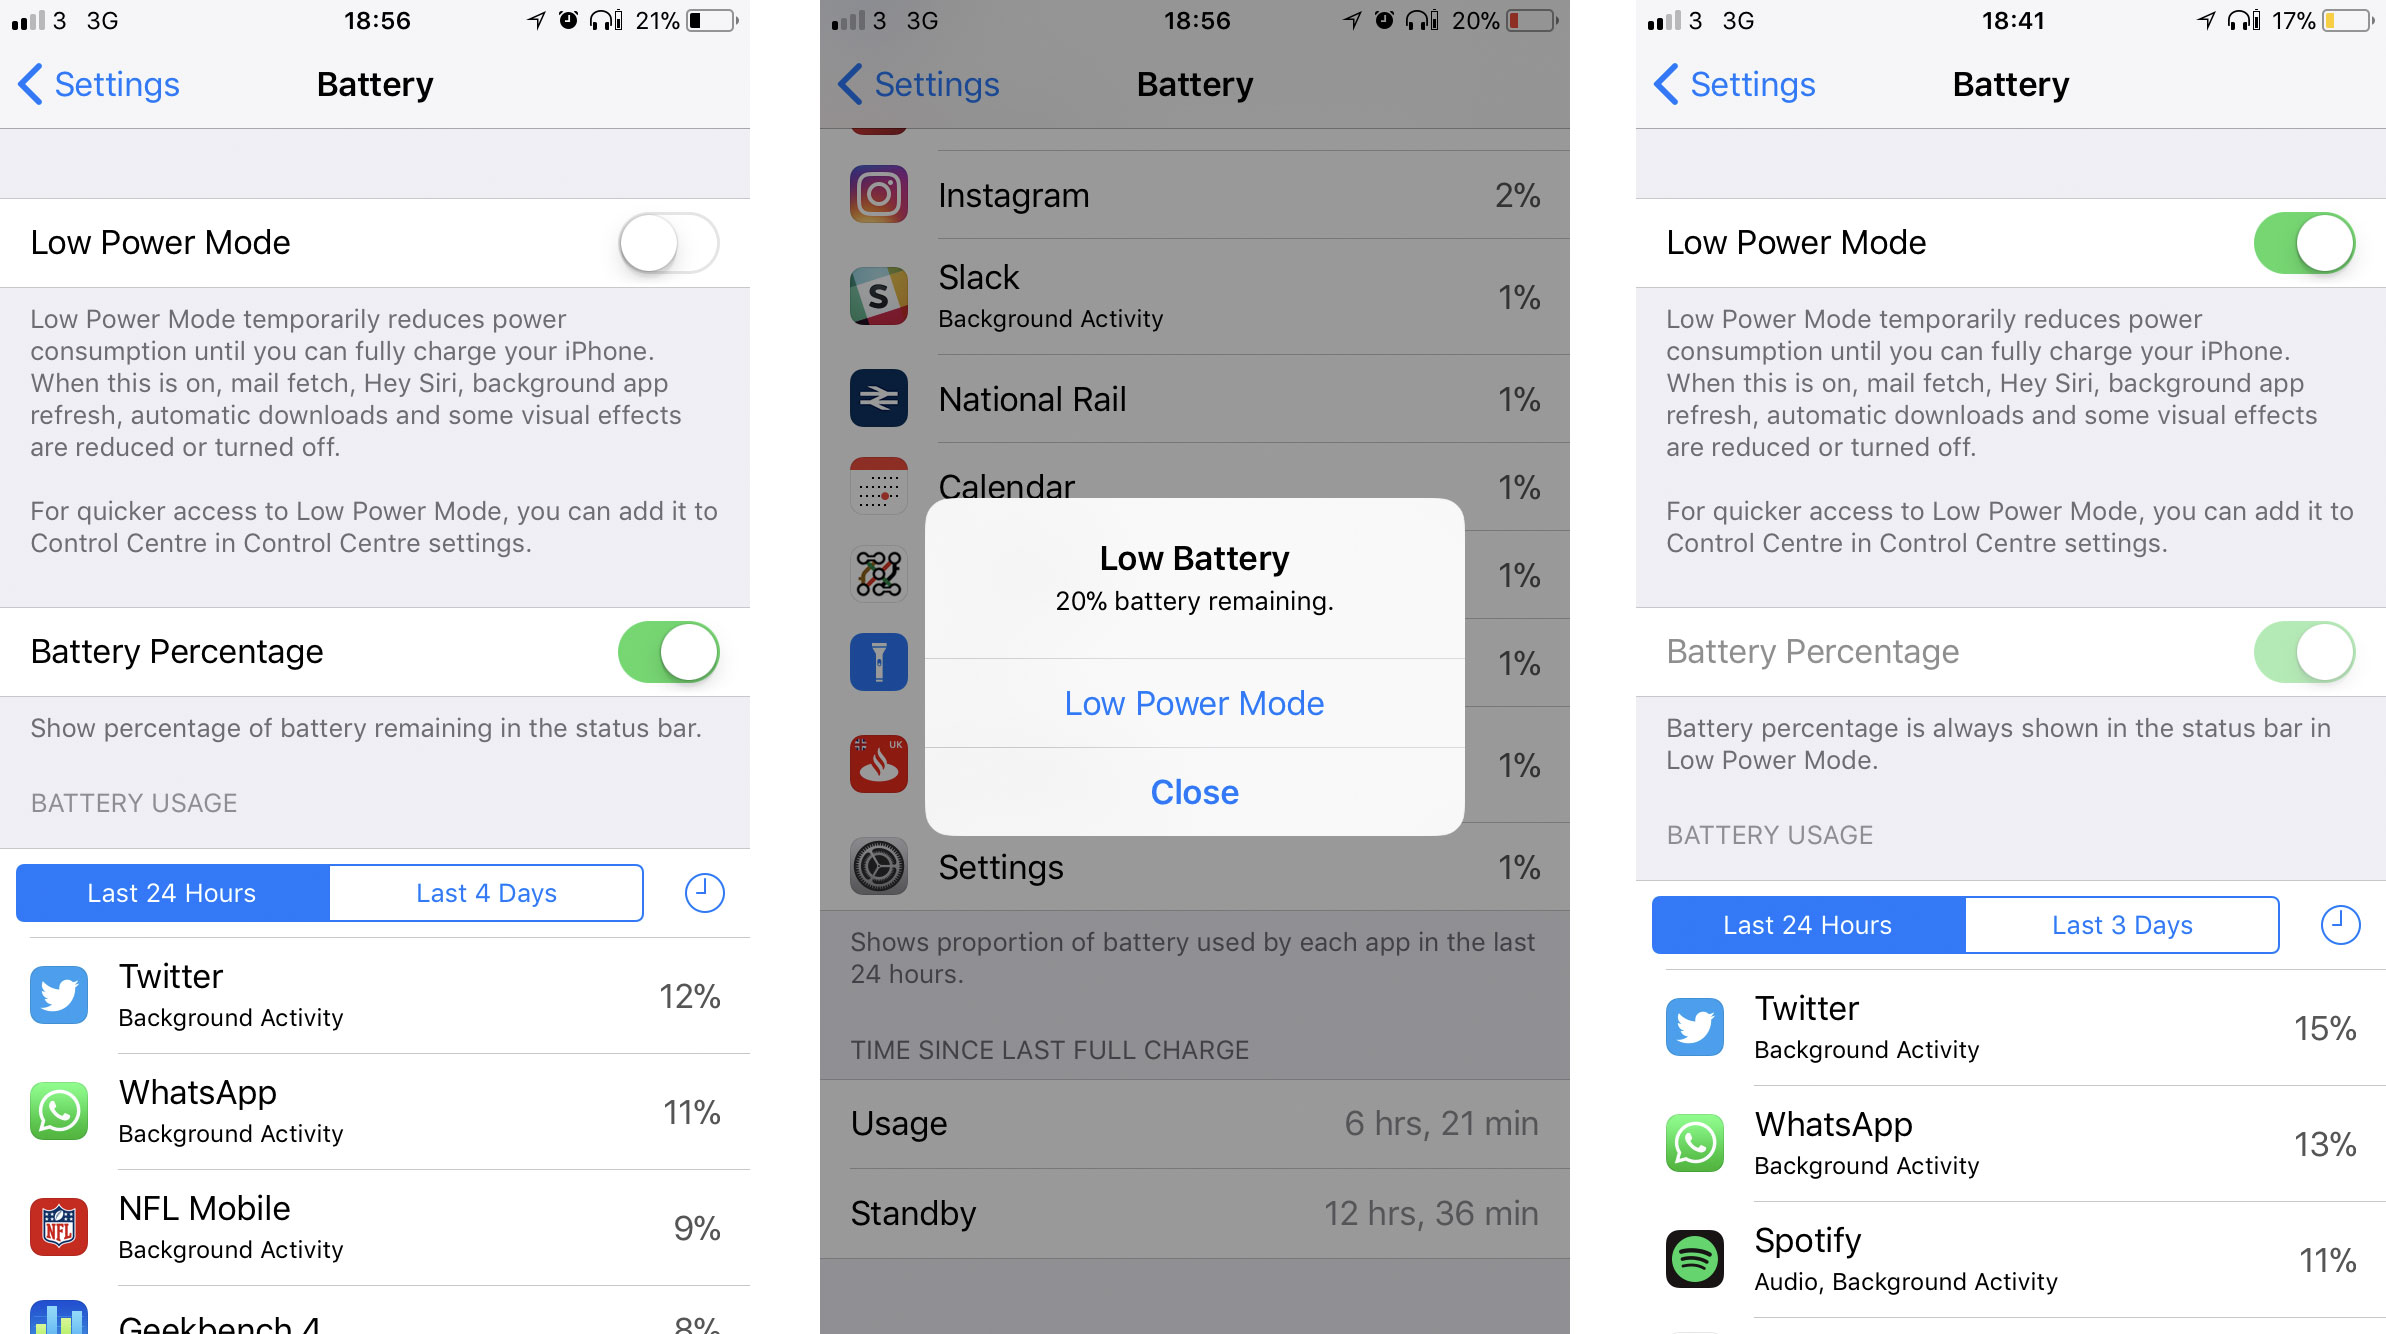2386x1334 pixels.
Task: Tap Low Power Mode button in alert dialog
Action: [x=1193, y=705]
